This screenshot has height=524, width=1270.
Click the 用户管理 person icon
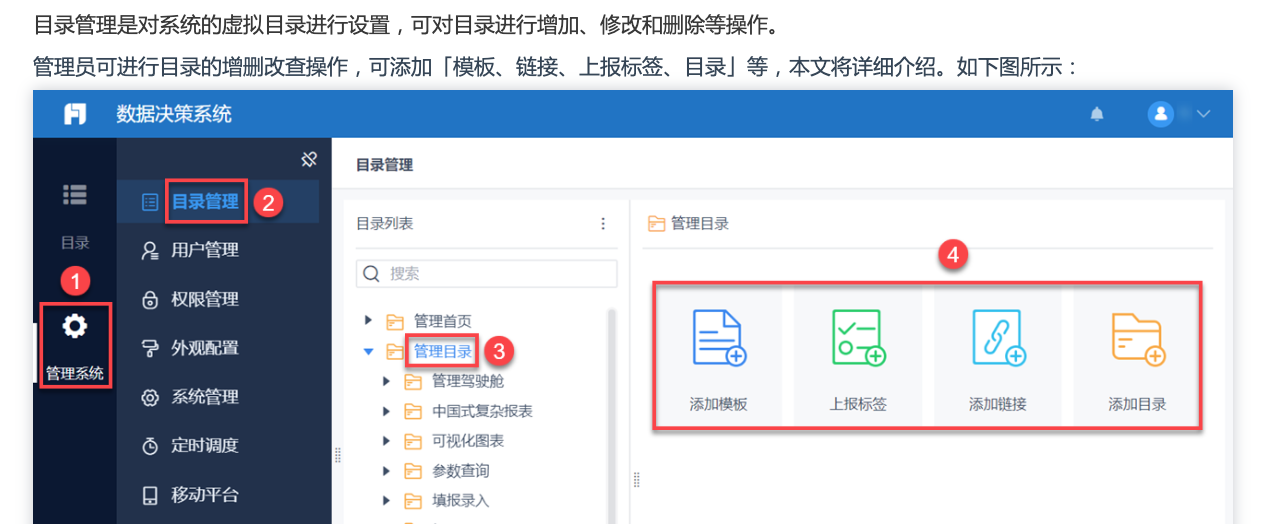(150, 250)
